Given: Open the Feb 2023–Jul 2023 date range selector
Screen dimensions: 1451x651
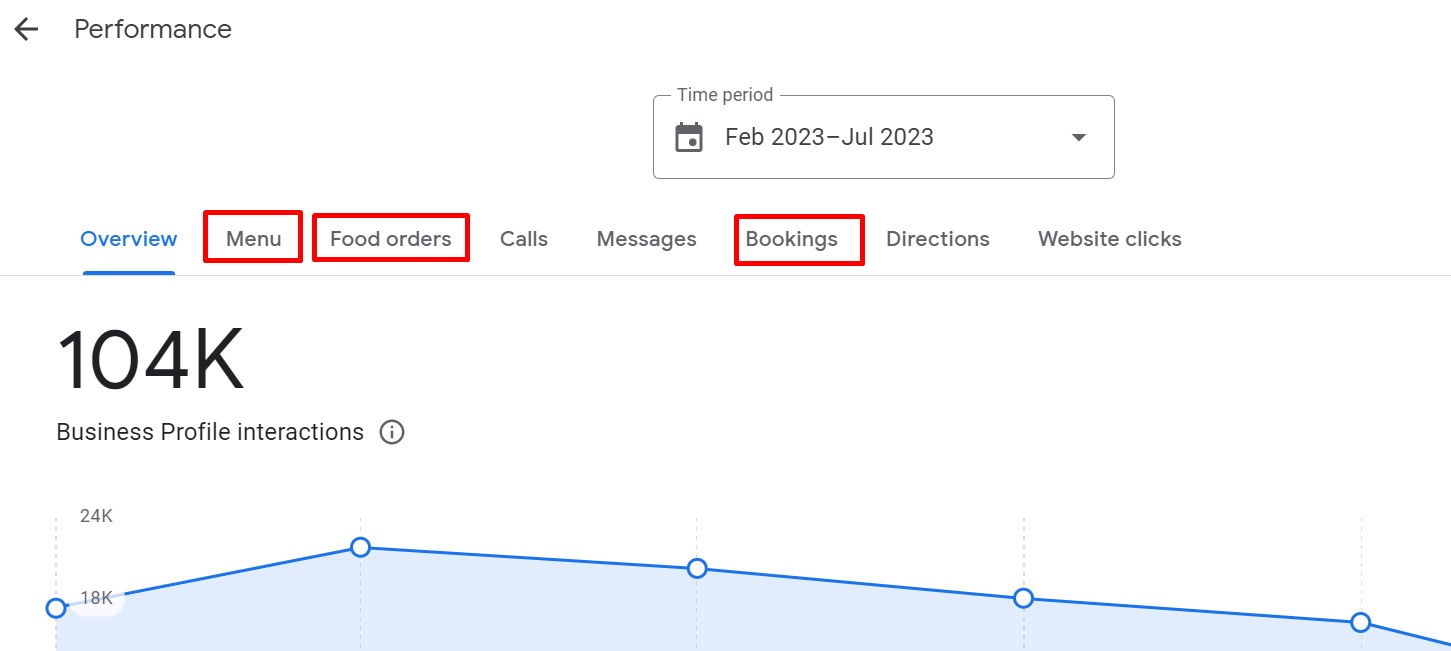Looking at the screenshot, I should 829,137.
